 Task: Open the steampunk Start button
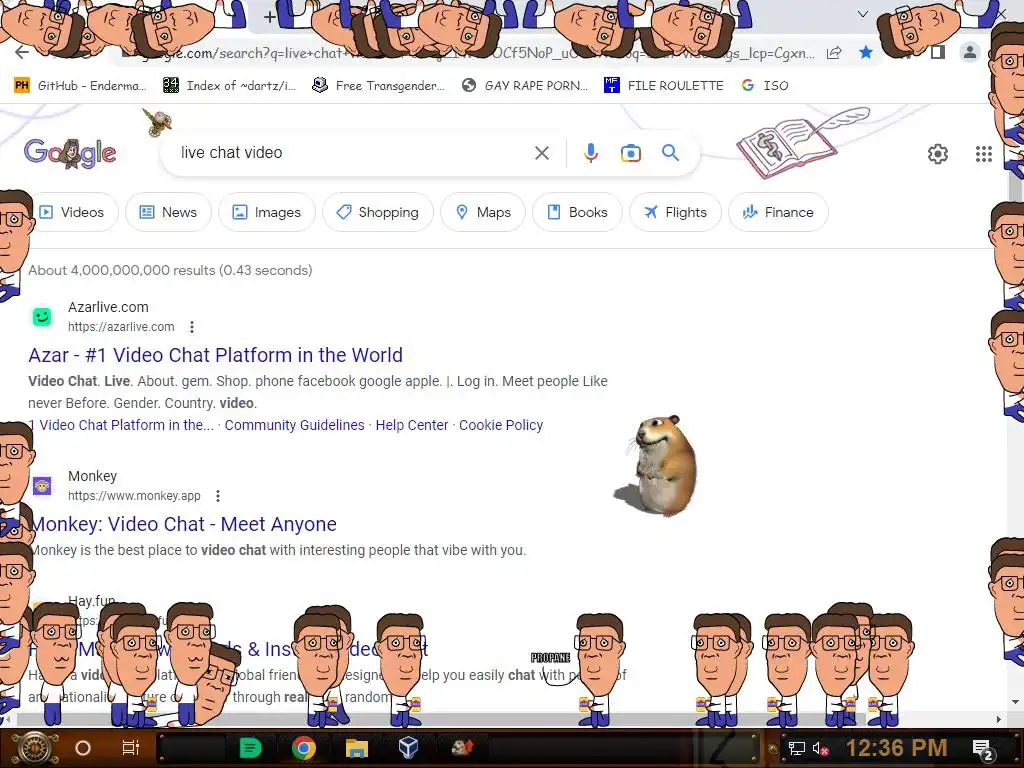34,748
